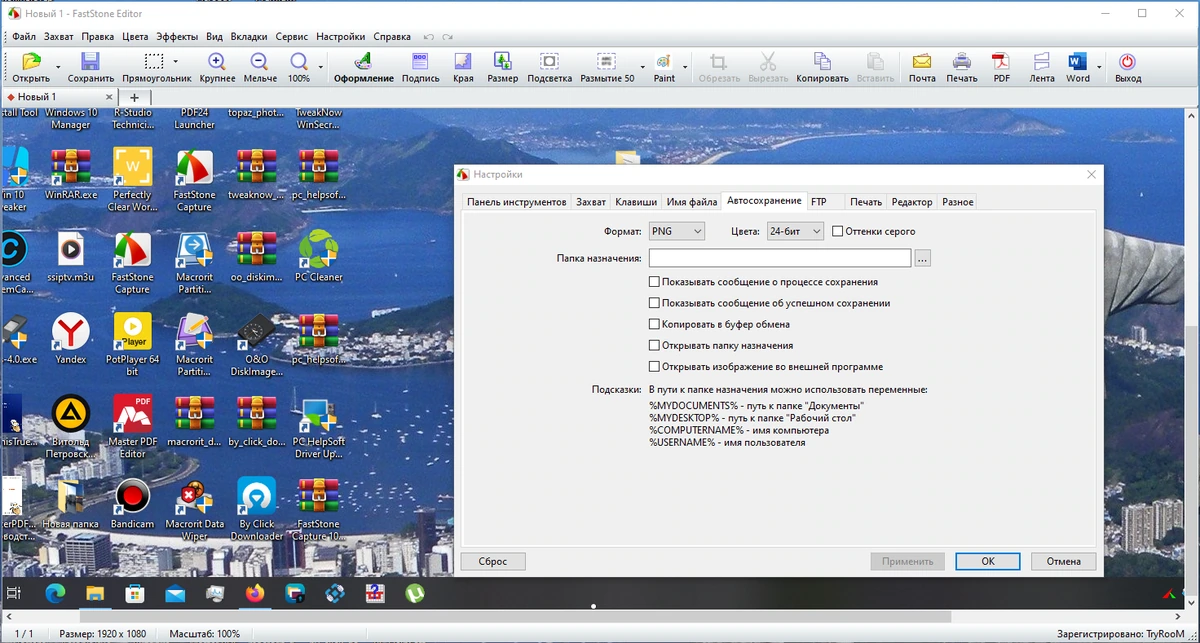Image resolution: width=1200 pixels, height=643 pixels.
Task: Send image to Word
Action: point(1078,67)
